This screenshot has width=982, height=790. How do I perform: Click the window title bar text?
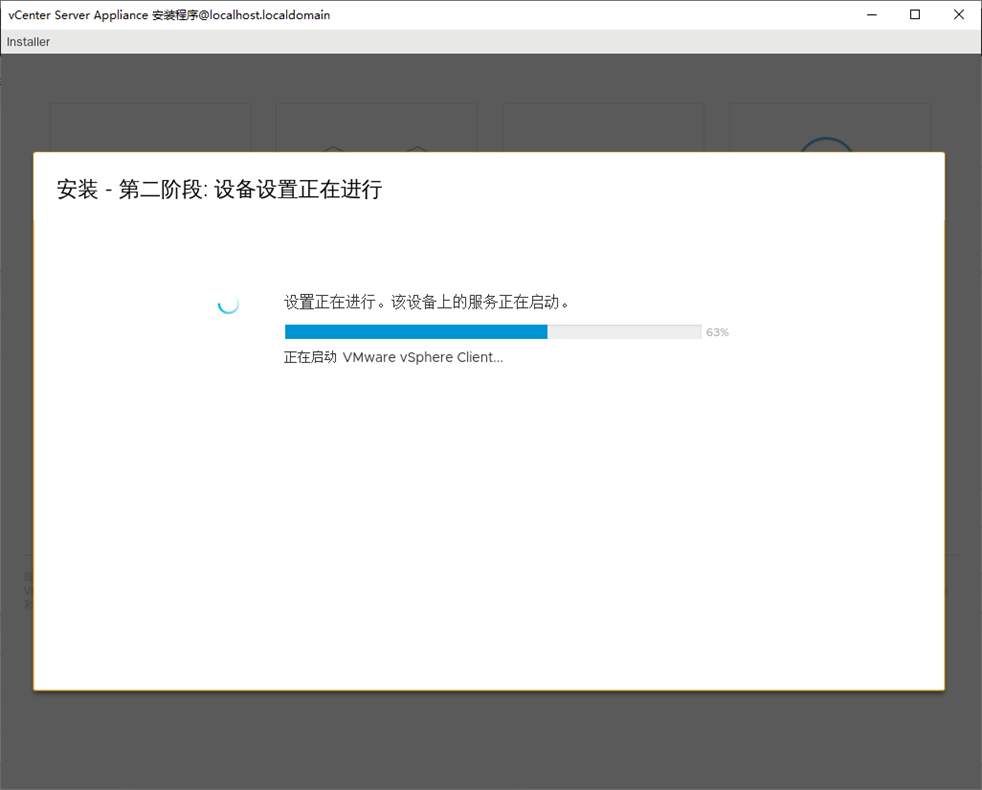(x=169, y=15)
